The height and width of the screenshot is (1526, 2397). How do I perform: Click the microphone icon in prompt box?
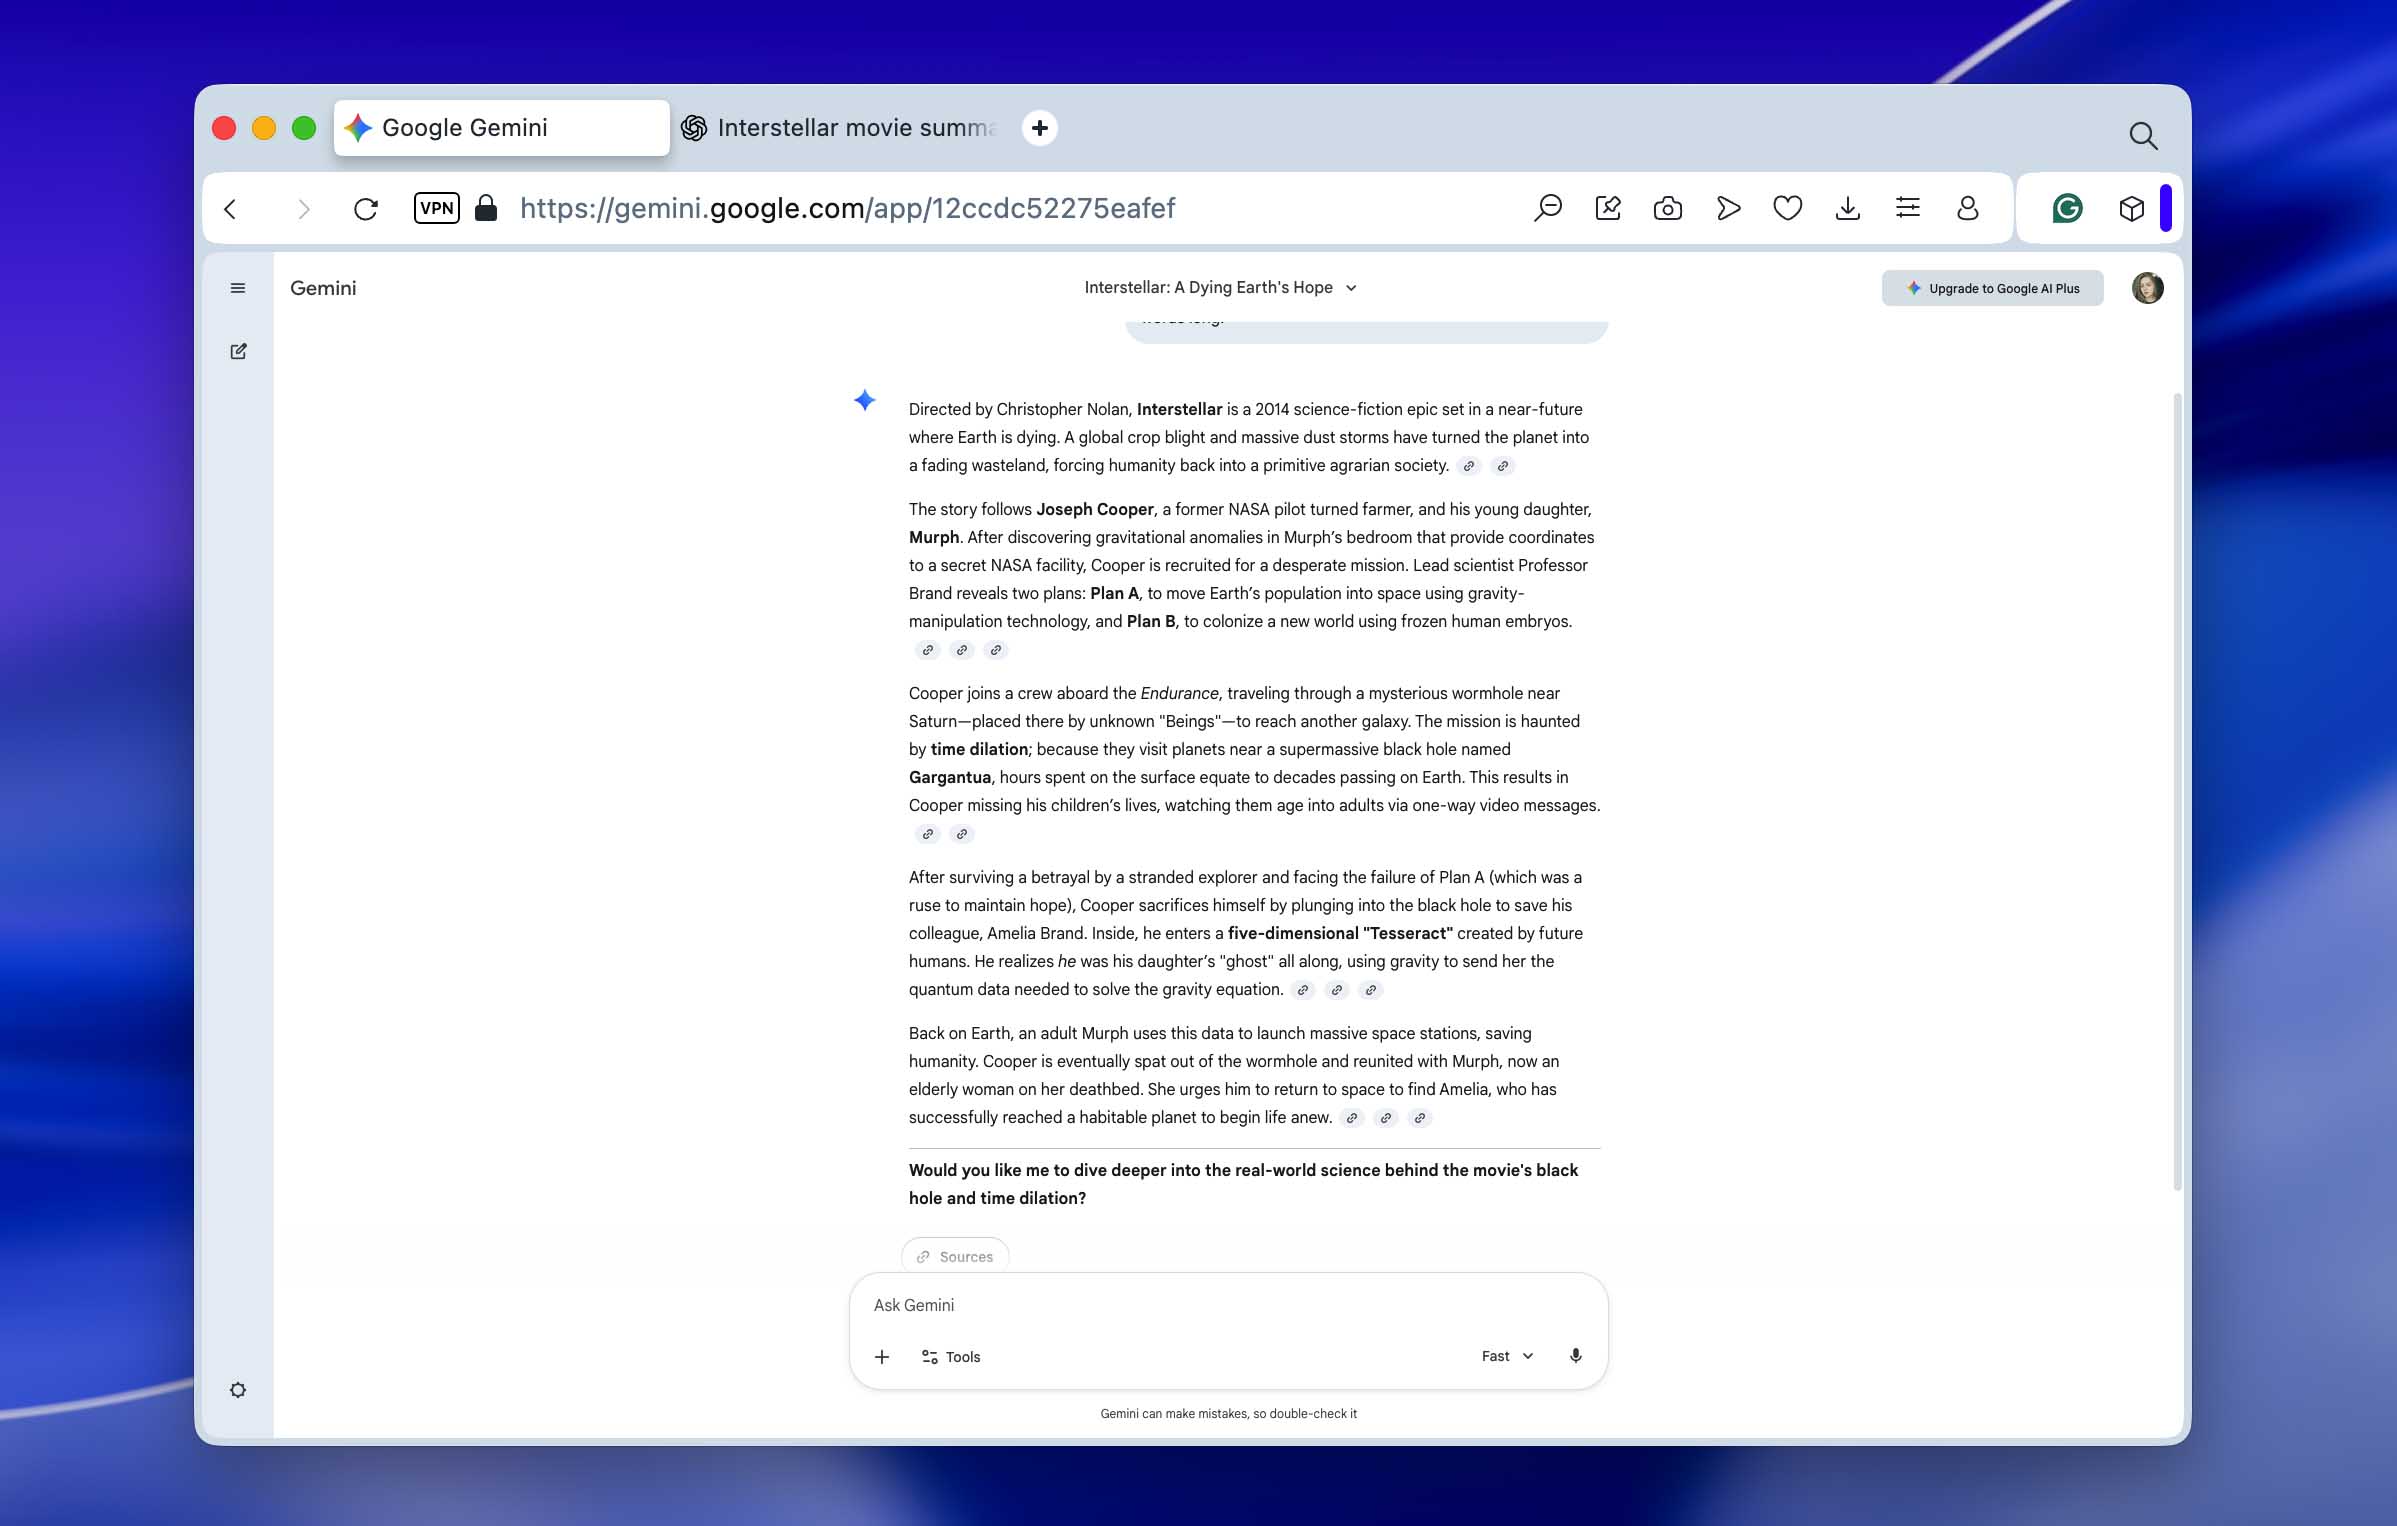click(x=1575, y=1356)
